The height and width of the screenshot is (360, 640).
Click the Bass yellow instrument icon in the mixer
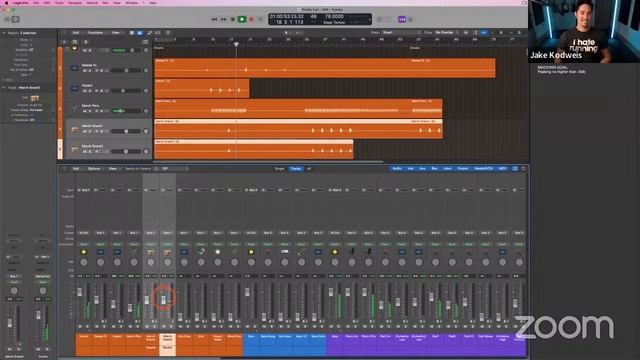(x=251, y=252)
